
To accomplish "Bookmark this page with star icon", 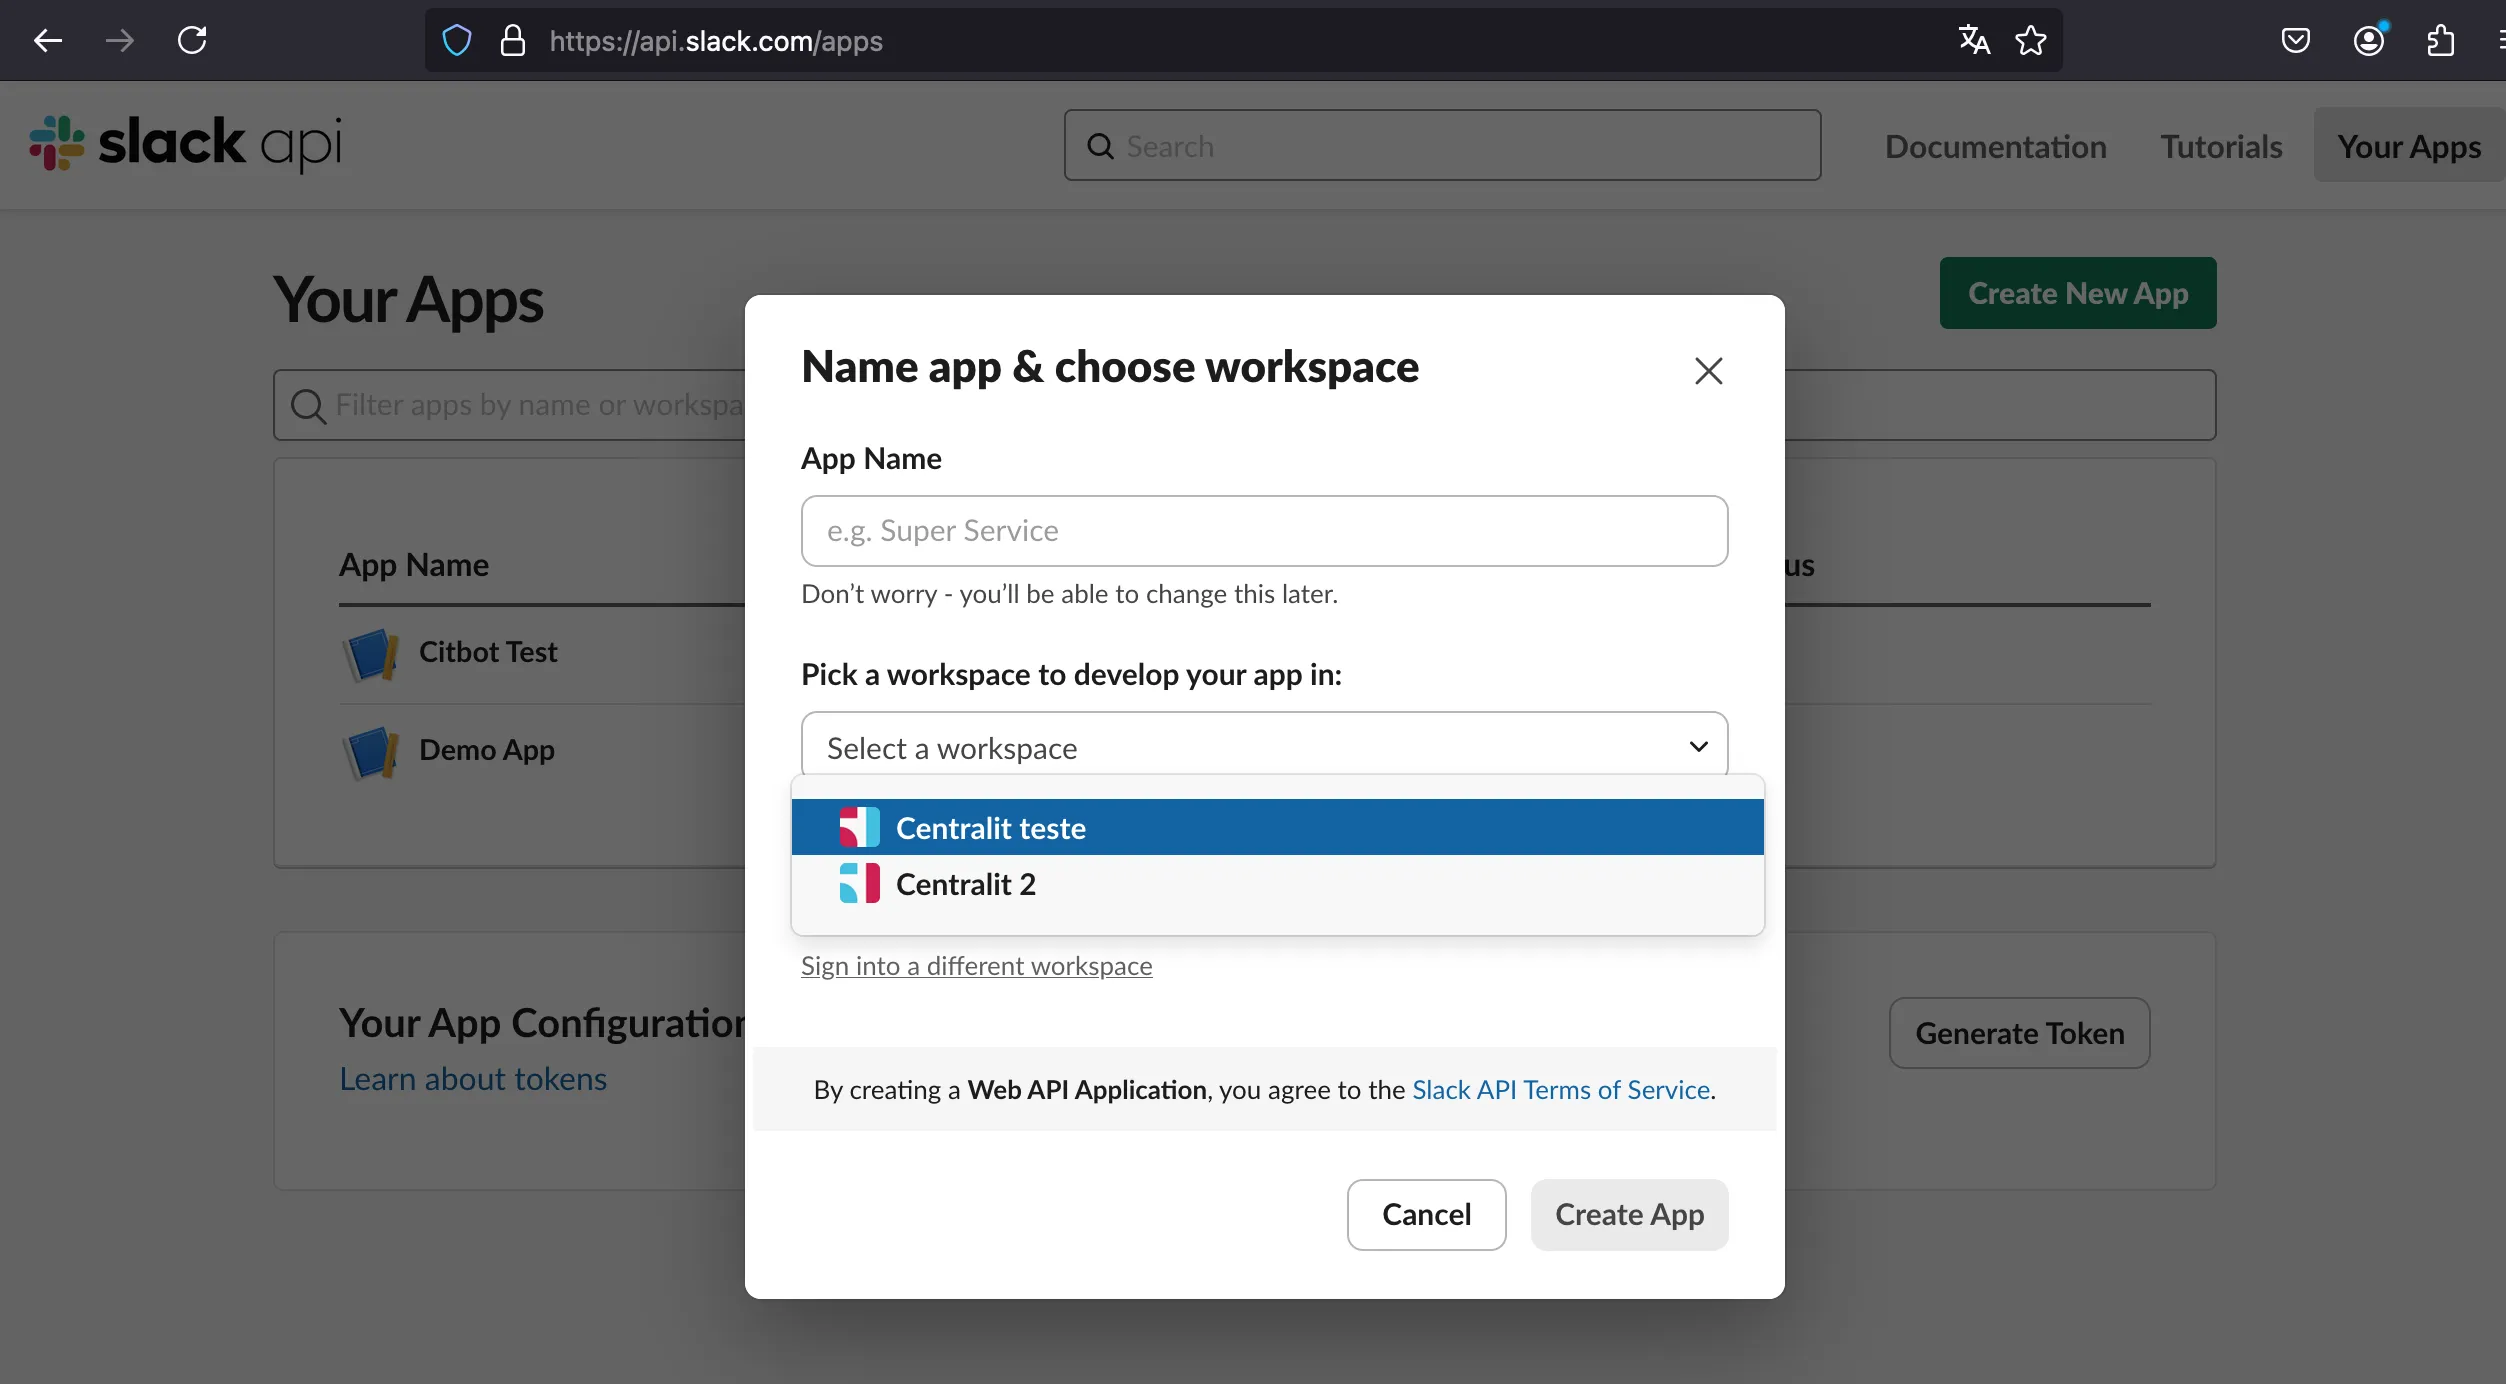I will coord(2031,41).
